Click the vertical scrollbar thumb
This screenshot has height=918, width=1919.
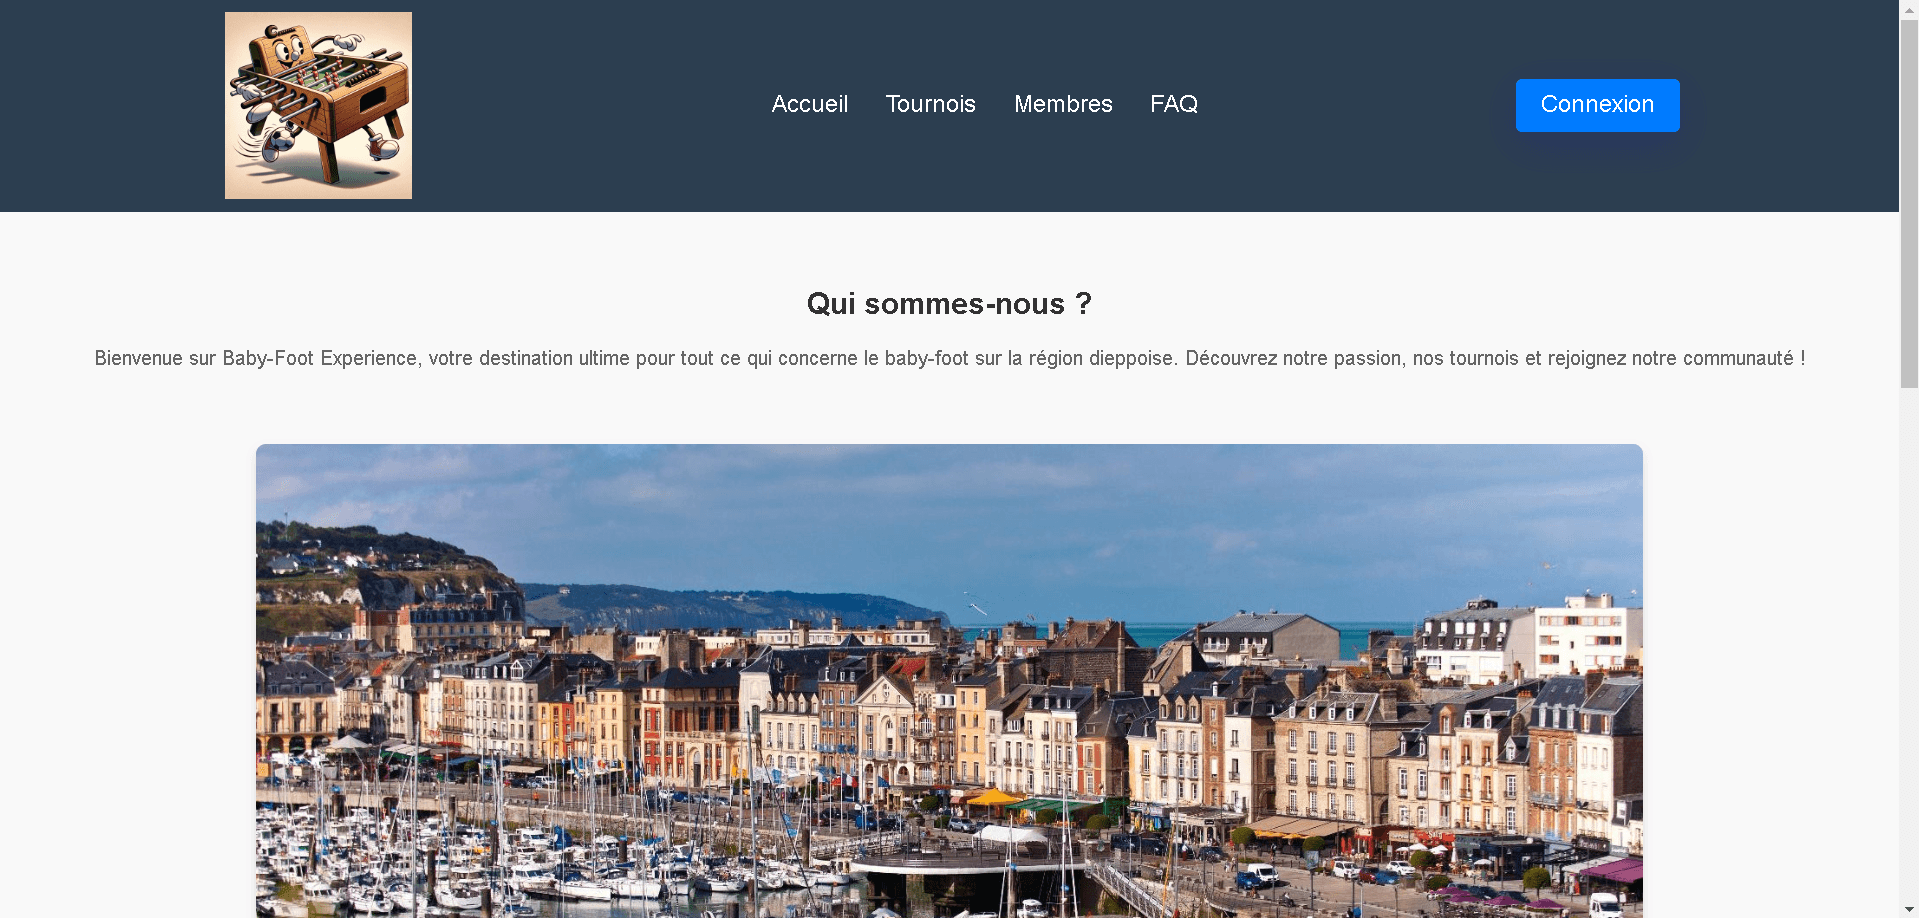click(1909, 200)
